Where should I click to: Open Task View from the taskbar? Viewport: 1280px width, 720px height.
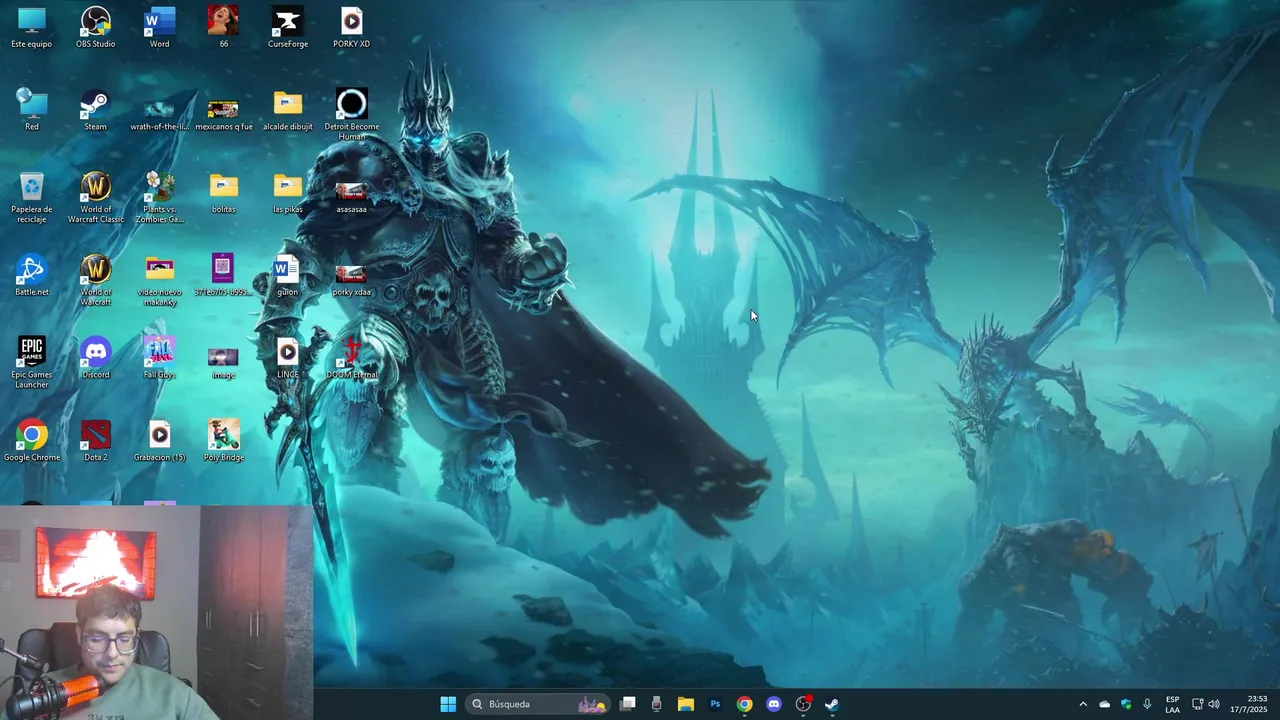pyautogui.click(x=628, y=704)
